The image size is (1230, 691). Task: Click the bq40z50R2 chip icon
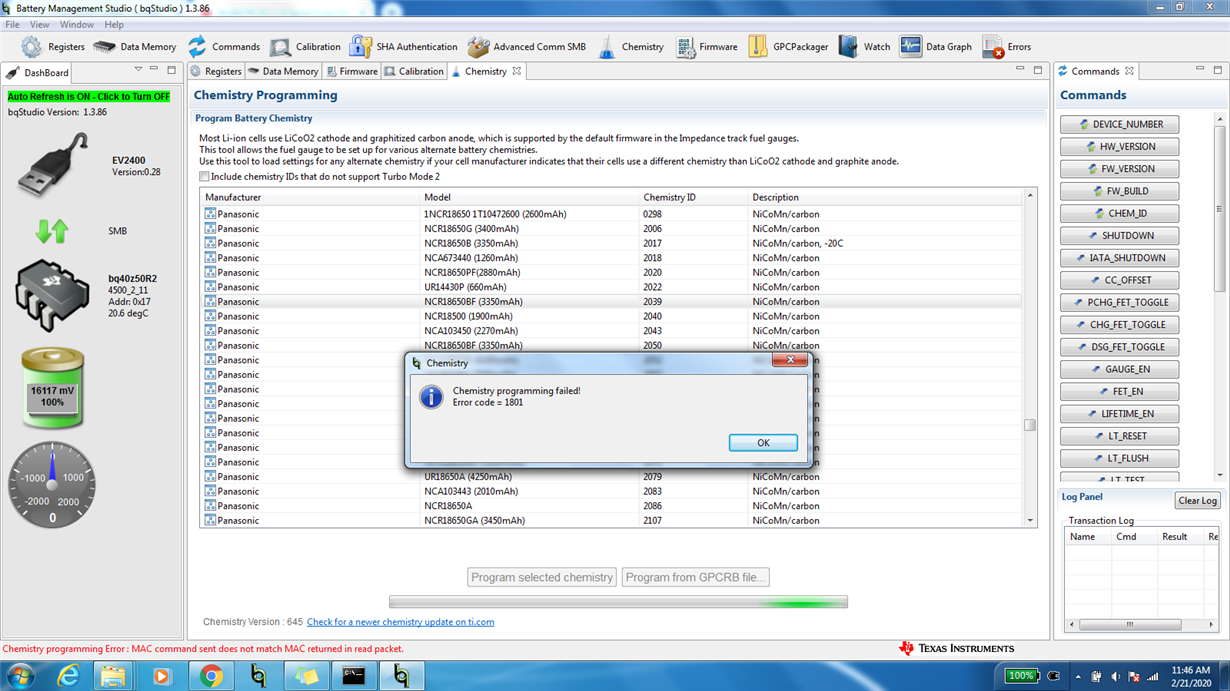coord(52,294)
